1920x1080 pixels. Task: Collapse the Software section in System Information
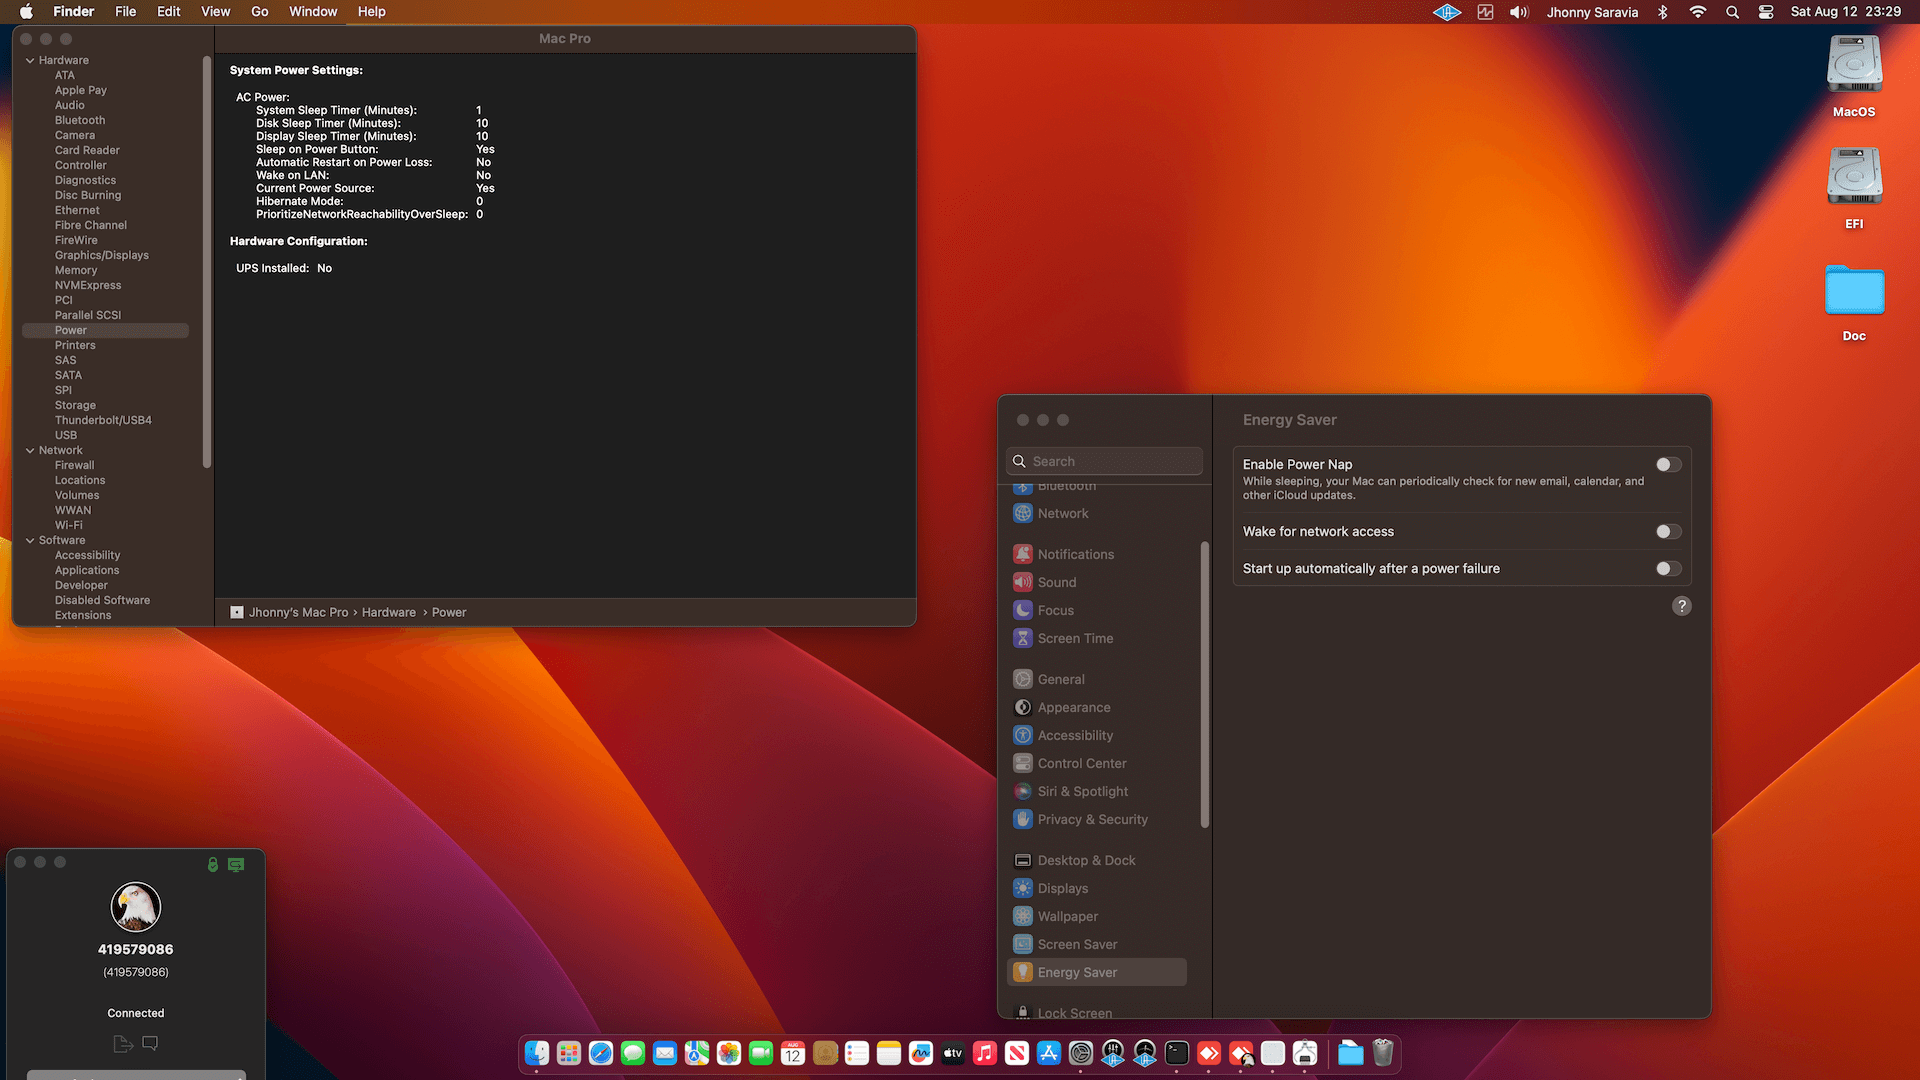pyautogui.click(x=30, y=541)
